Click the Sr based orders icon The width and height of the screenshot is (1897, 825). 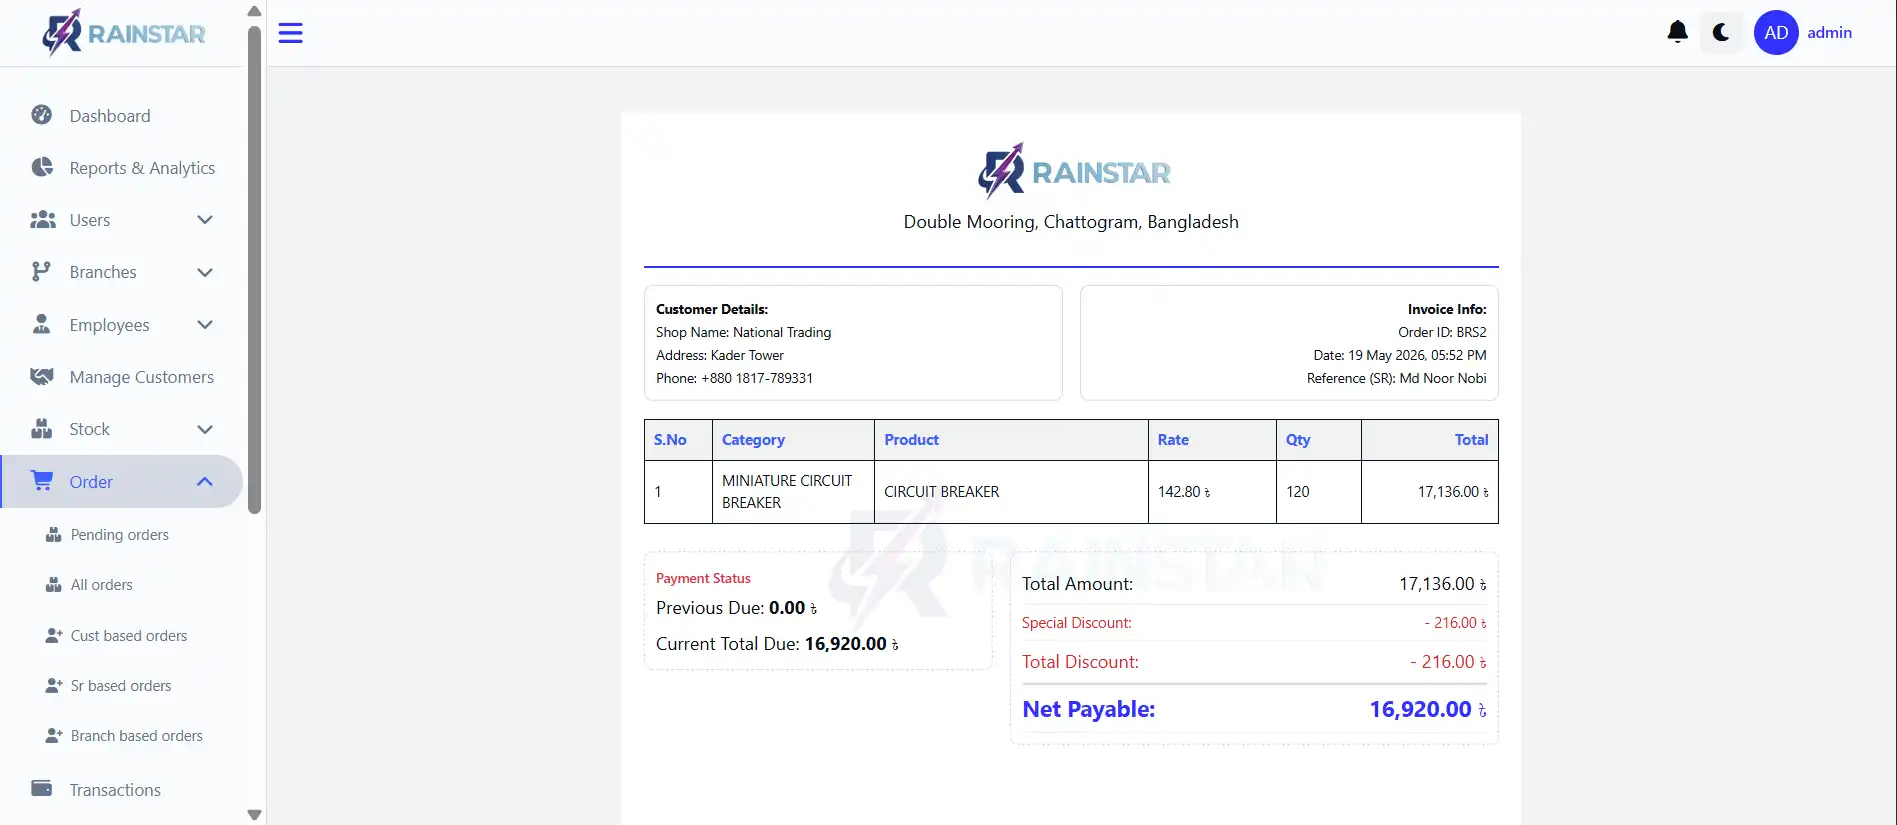(x=54, y=685)
